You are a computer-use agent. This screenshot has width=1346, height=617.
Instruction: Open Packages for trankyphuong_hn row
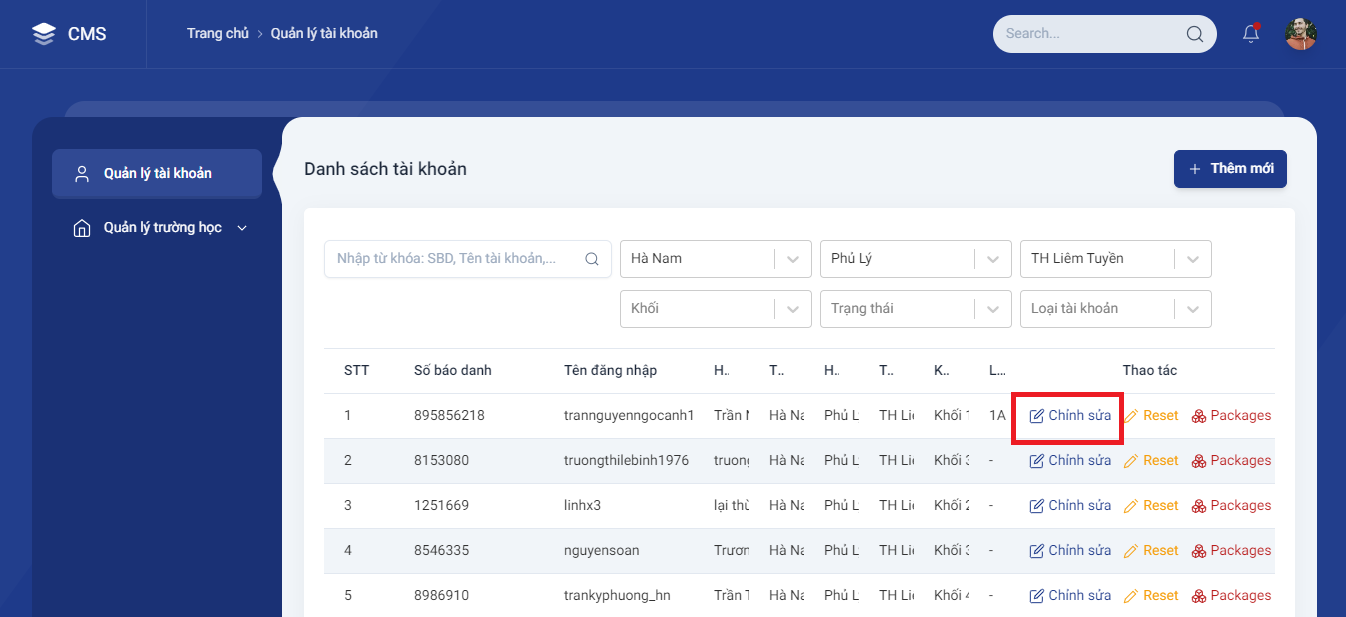tap(1231, 596)
